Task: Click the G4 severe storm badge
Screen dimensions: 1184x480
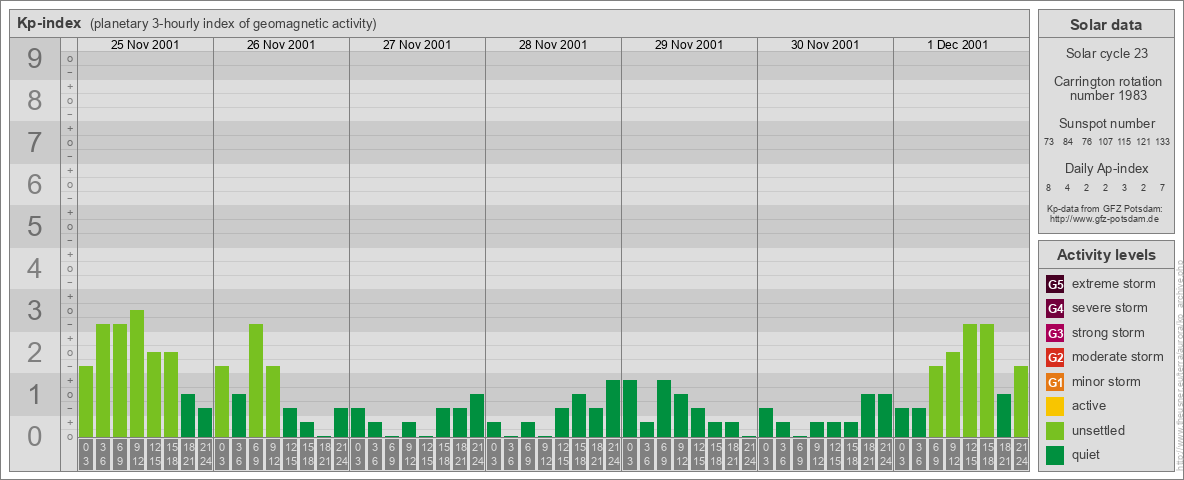Action: [1055, 308]
